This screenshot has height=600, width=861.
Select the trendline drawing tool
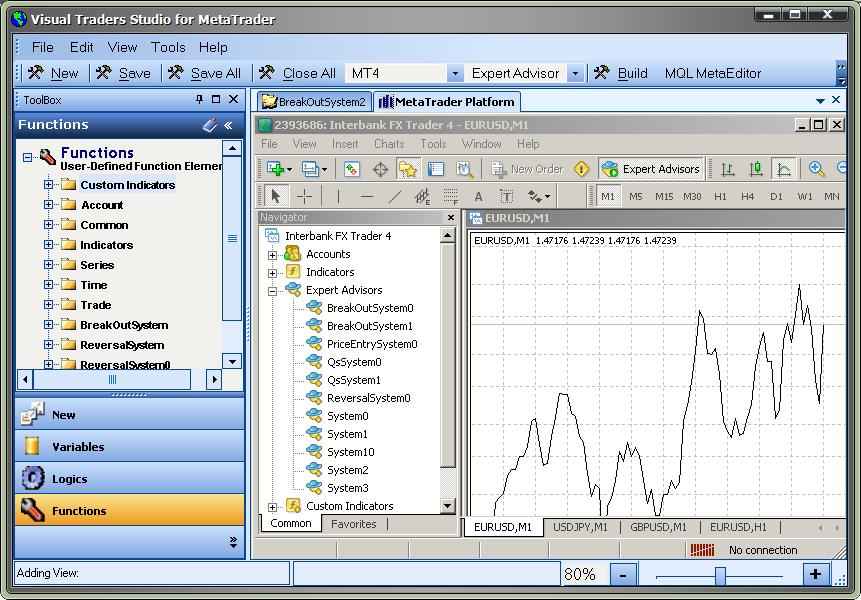pyautogui.click(x=395, y=196)
